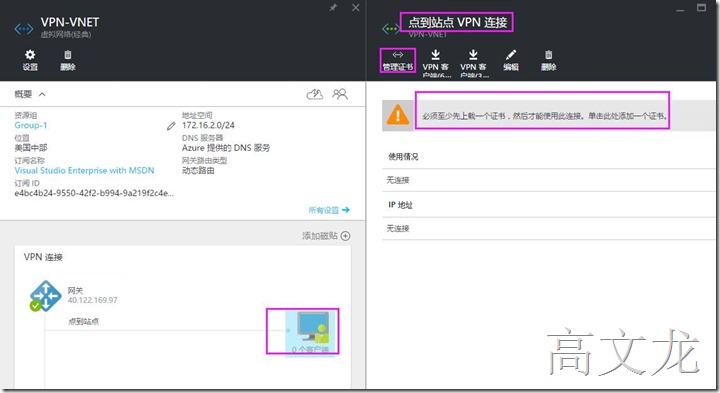Screen dimensions: 720x393
Task: Click the 使用情况 heading
Action: [x=403, y=157]
